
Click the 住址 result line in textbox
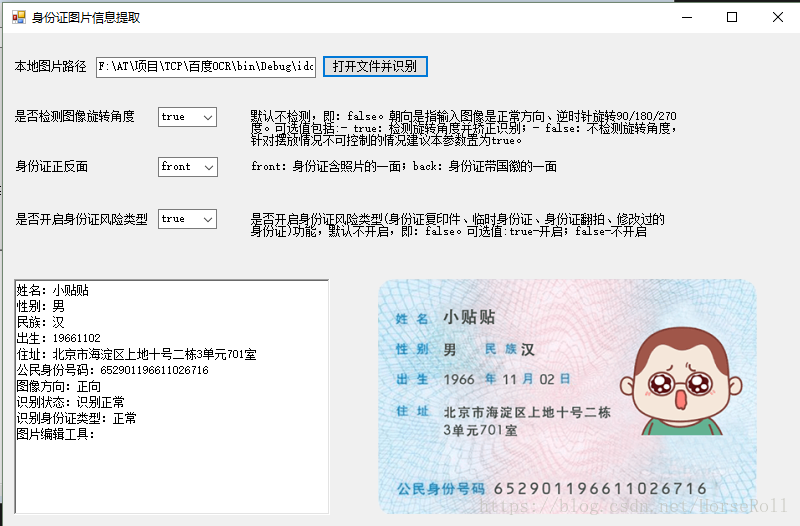136,354
